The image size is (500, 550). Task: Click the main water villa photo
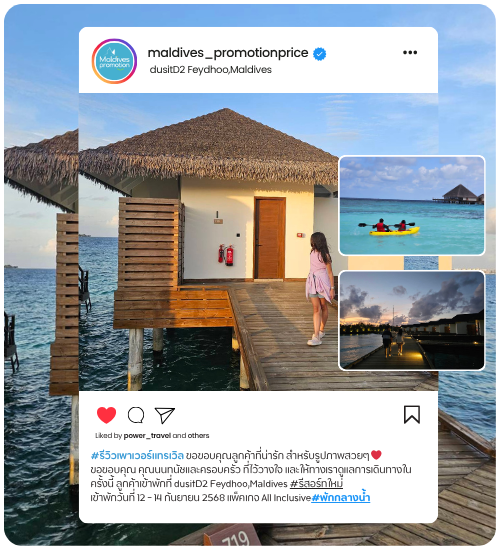209,242
